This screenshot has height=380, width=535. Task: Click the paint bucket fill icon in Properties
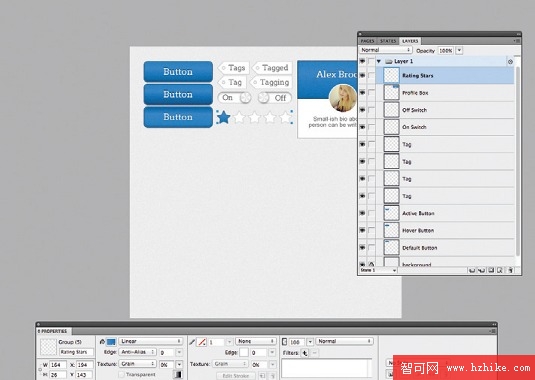click(102, 341)
